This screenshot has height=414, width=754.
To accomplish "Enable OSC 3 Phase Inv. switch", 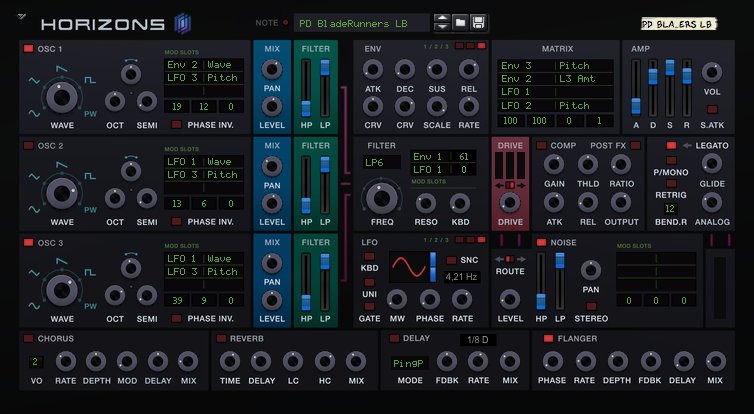I will pos(176,318).
